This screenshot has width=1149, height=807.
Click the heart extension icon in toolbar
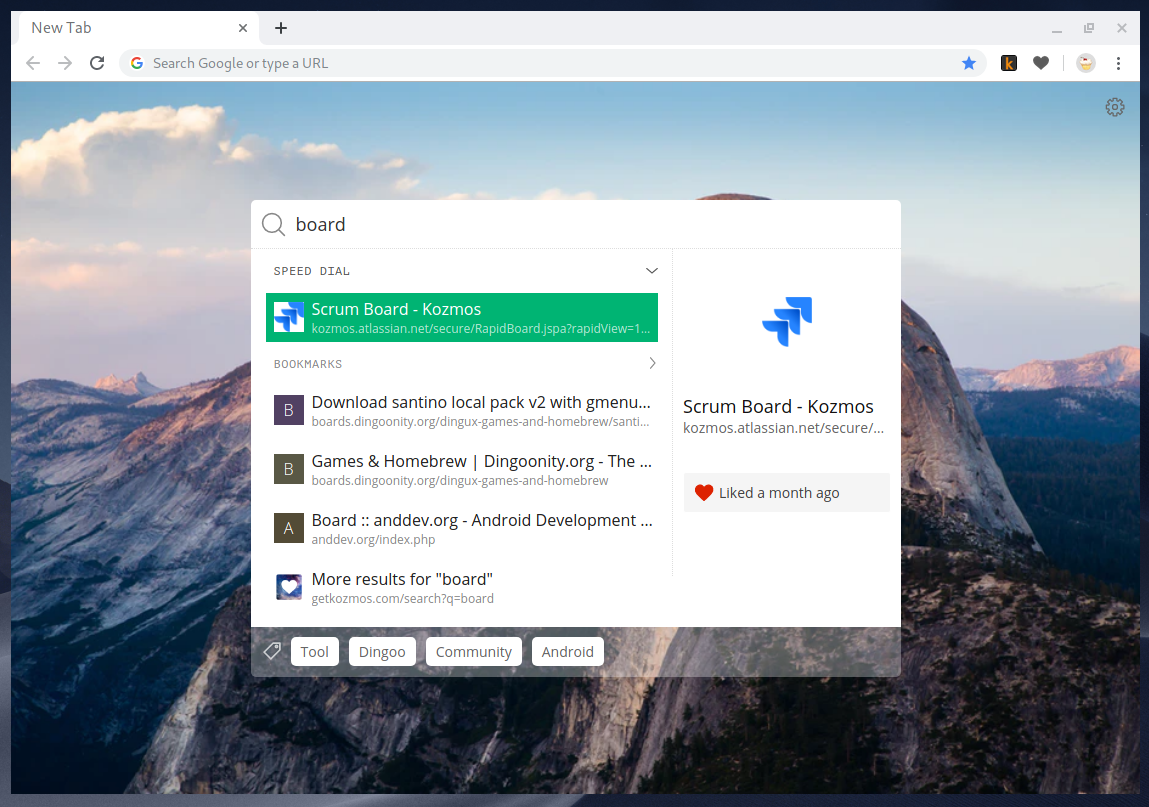(x=1041, y=63)
